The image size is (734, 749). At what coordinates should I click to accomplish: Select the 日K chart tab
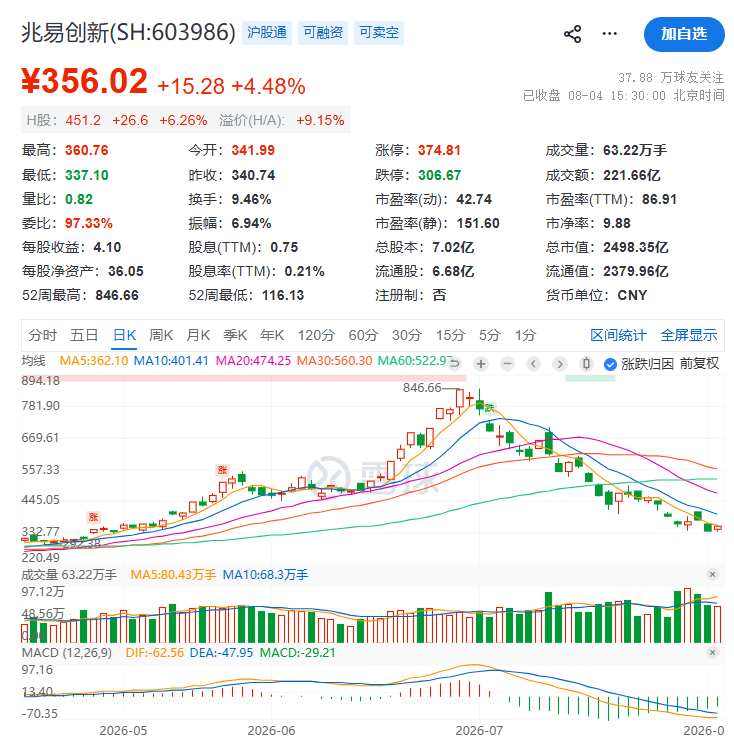click(125, 335)
